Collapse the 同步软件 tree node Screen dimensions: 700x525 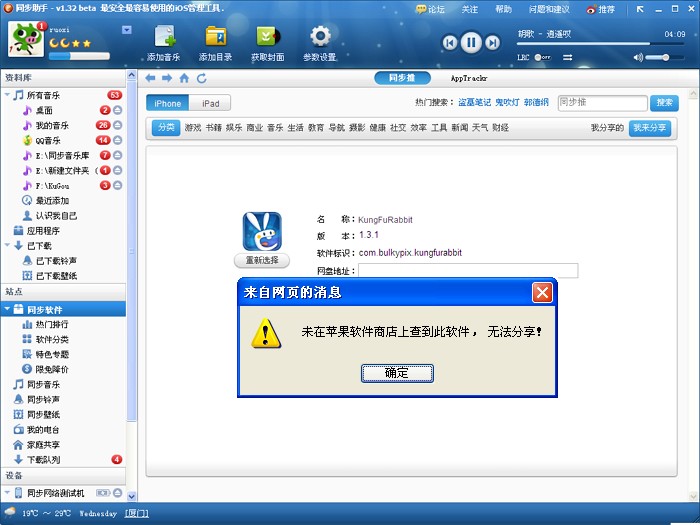[x=7, y=309]
